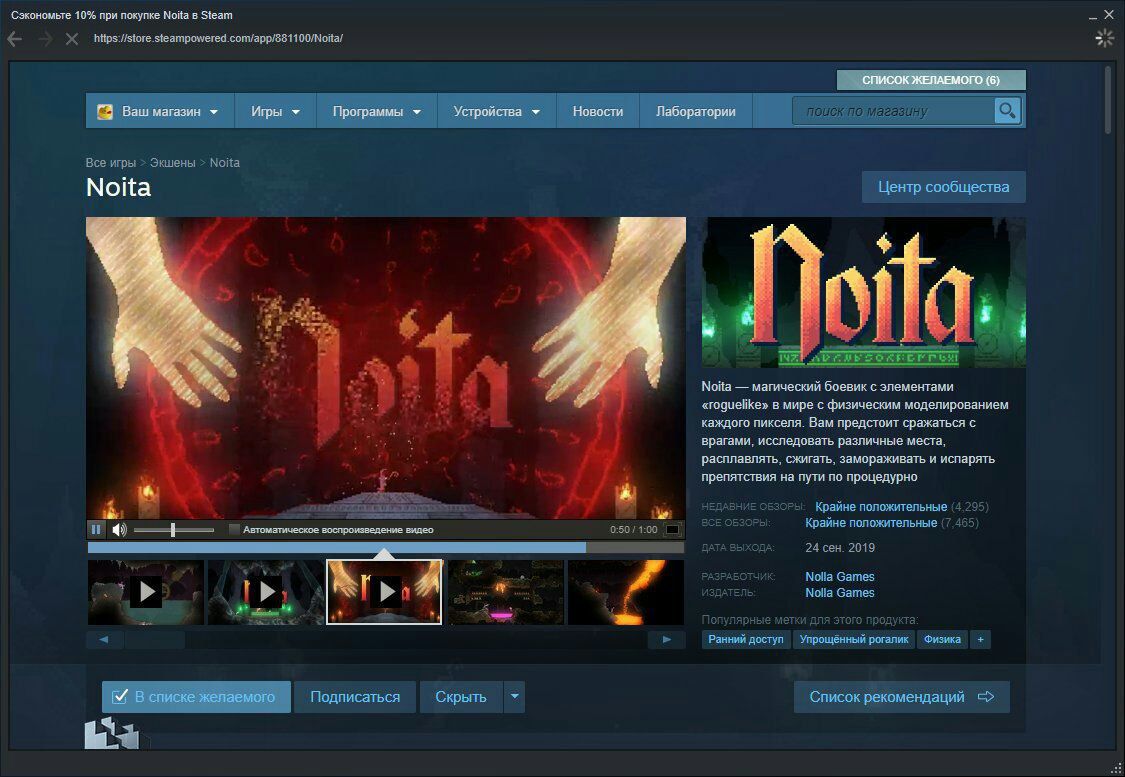
Task: Select the 'Физика' tag
Action: (x=942, y=639)
